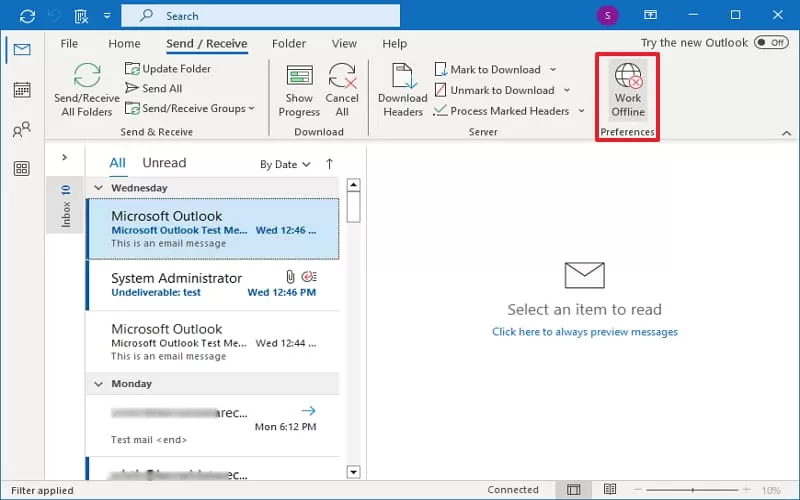The height and width of the screenshot is (500, 800).
Task: Show All messages filter
Action: [117, 163]
